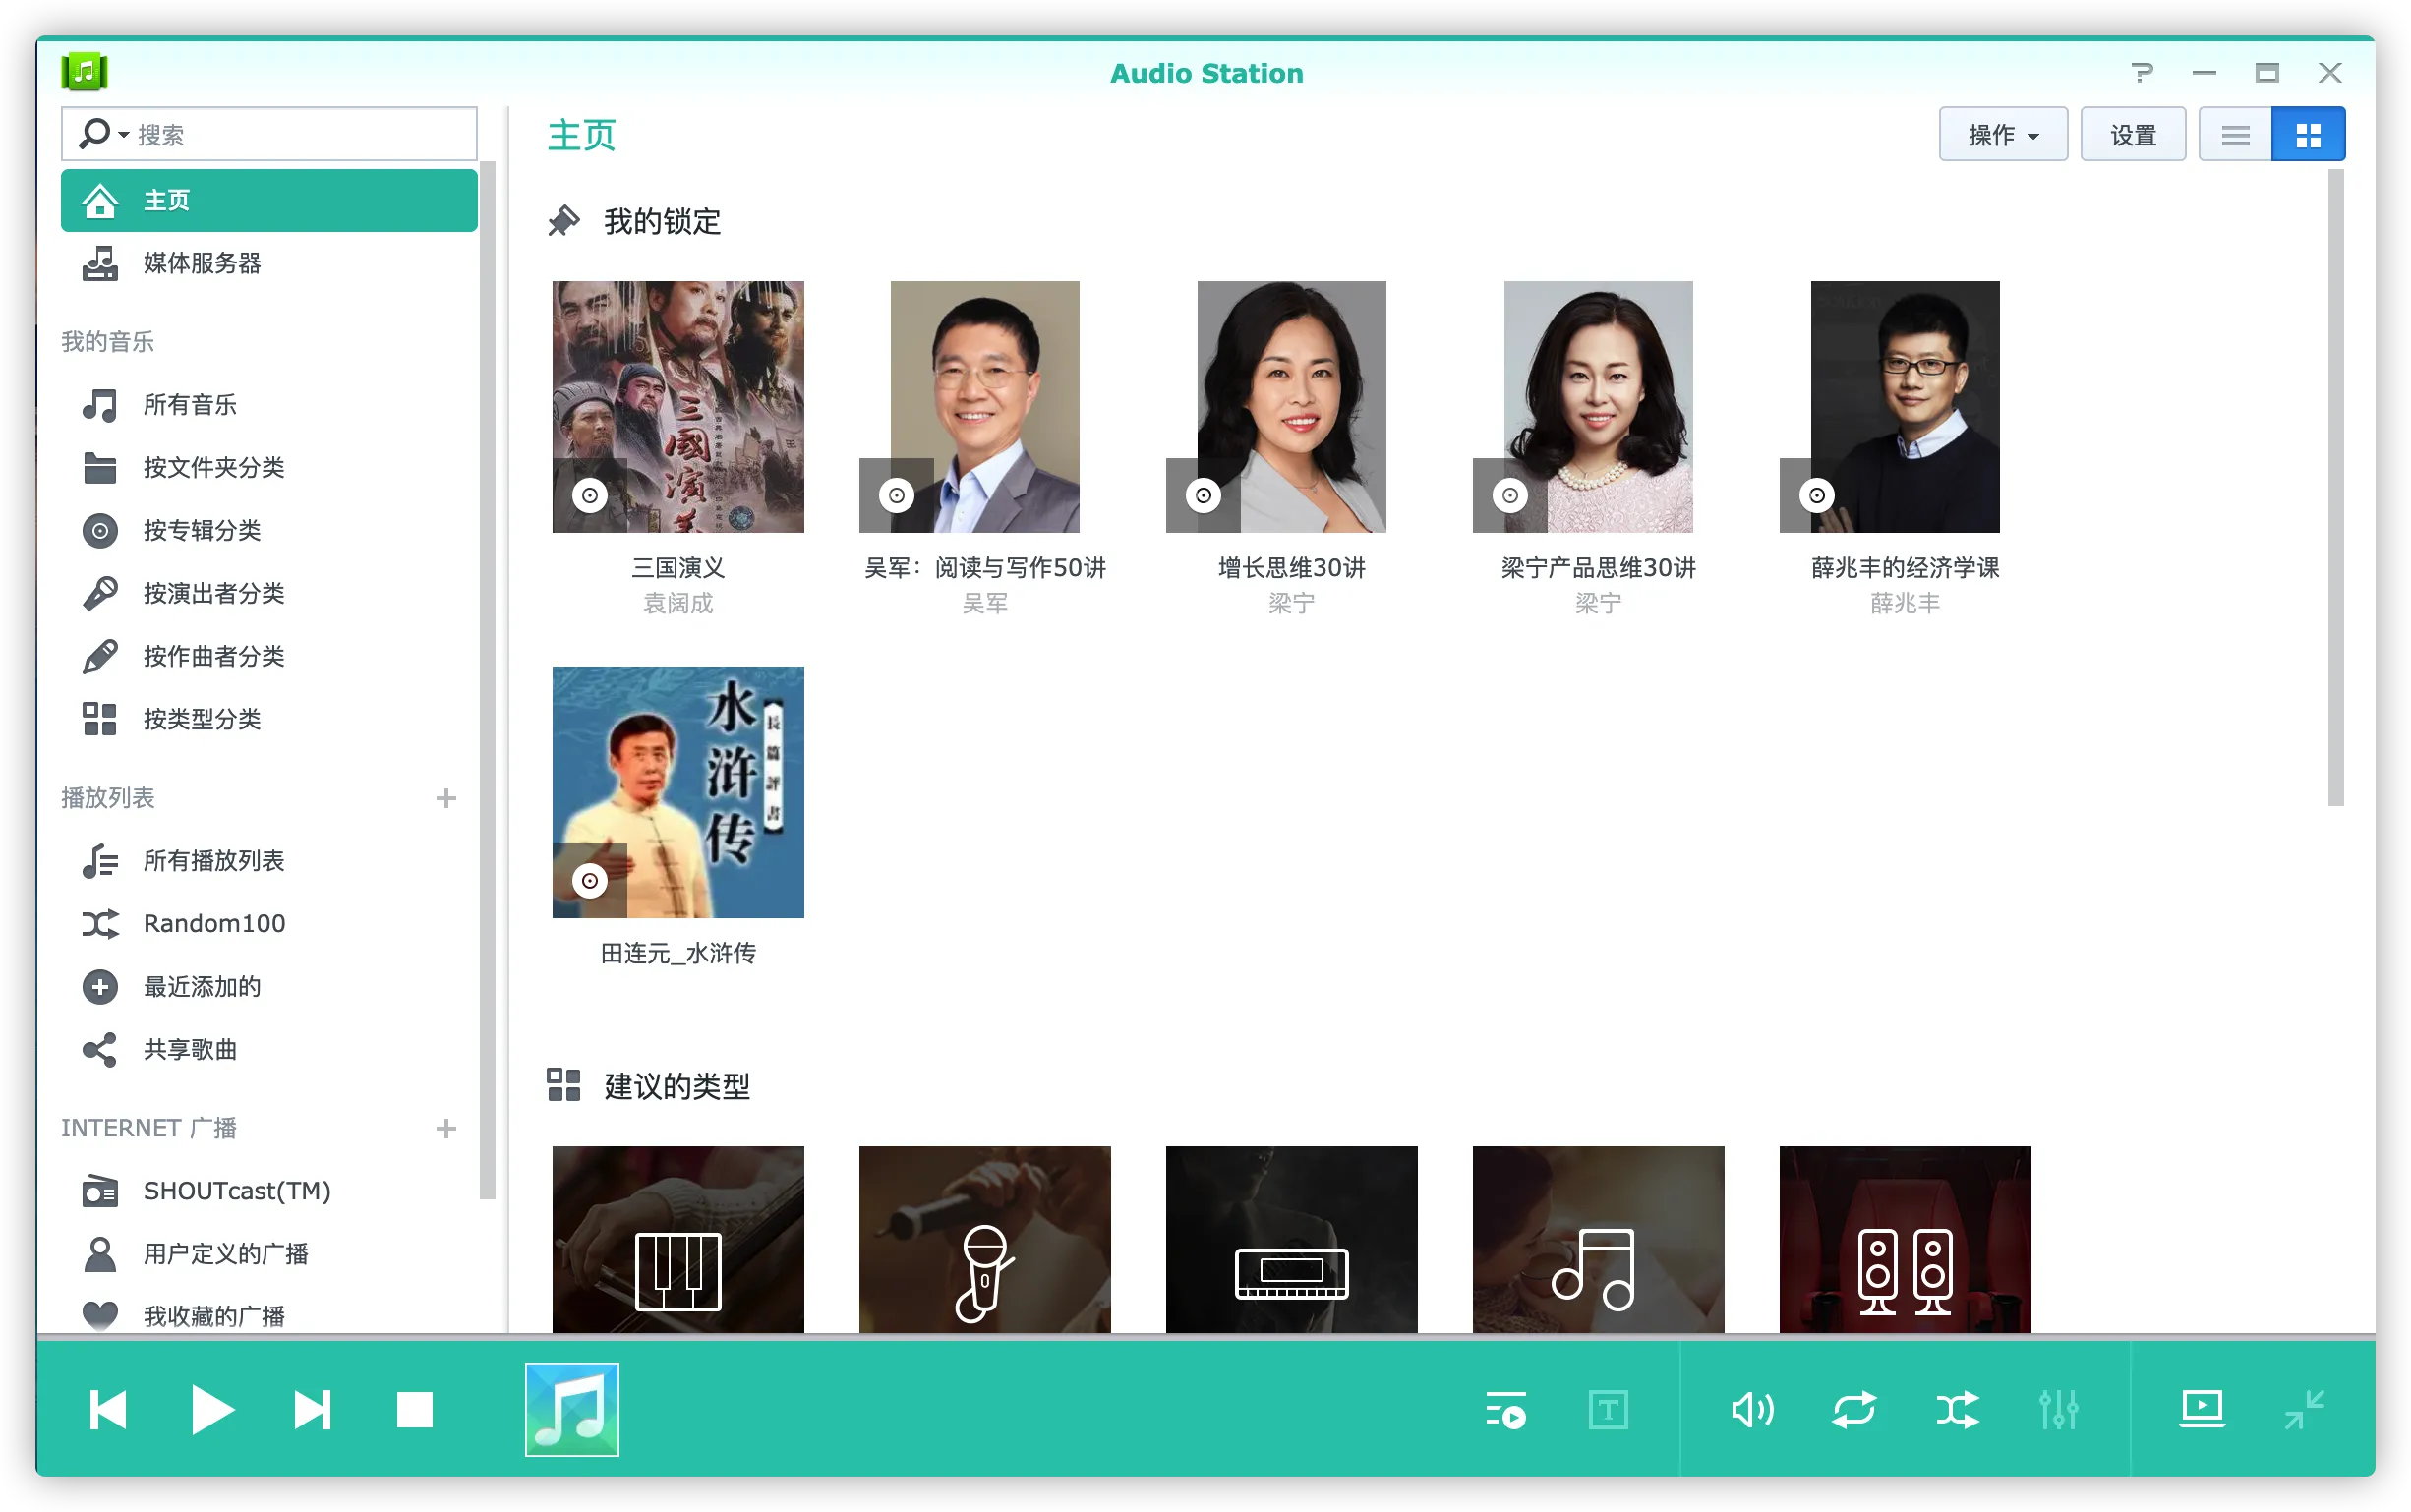Screen dimensions: 2411x1512
Task: Open the 操作 dropdown menu
Action: point(2003,135)
